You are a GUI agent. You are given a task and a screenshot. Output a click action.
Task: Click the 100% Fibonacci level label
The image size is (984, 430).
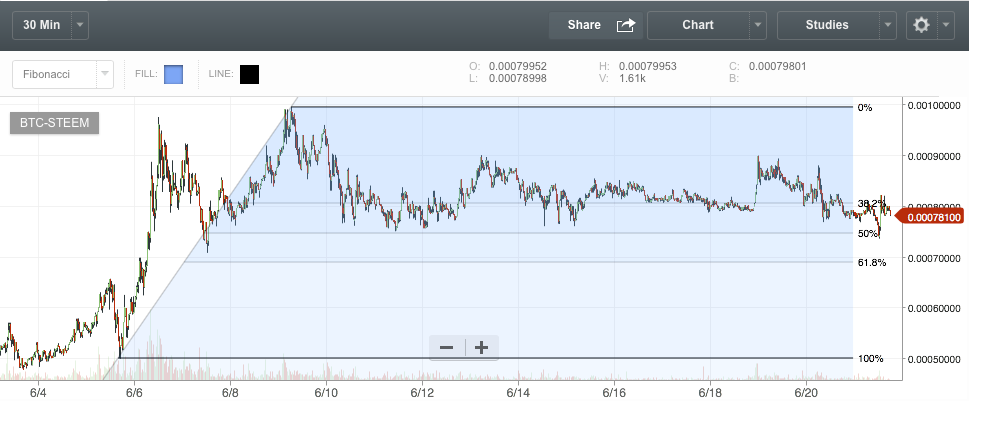870,358
